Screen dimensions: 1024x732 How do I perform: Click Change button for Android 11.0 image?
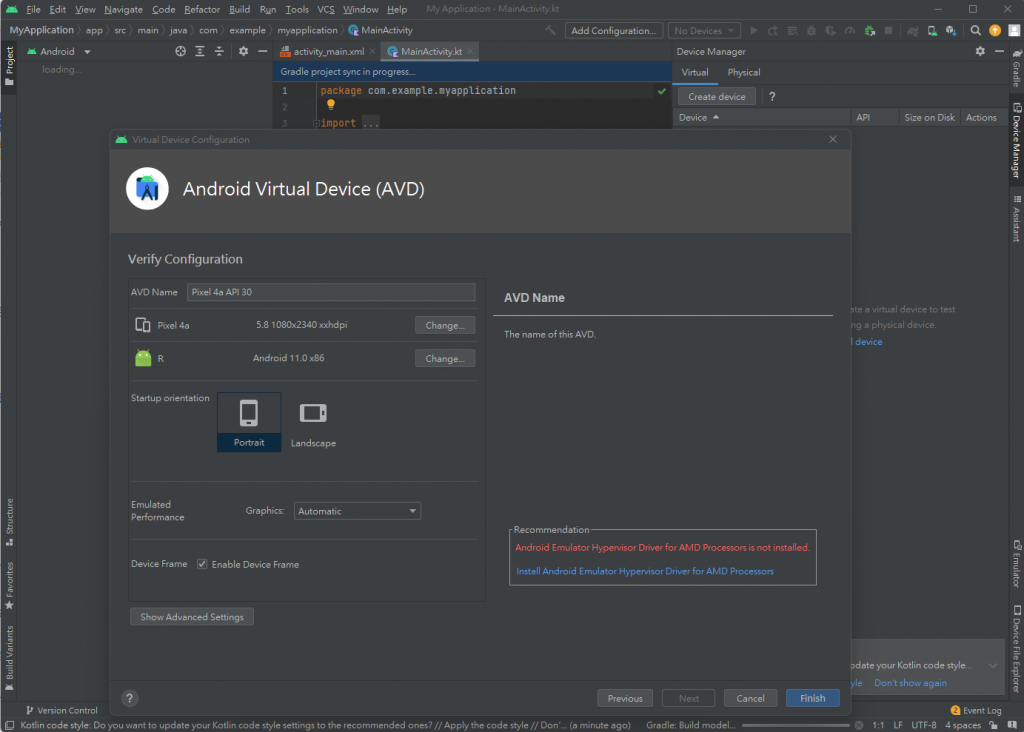(x=445, y=358)
